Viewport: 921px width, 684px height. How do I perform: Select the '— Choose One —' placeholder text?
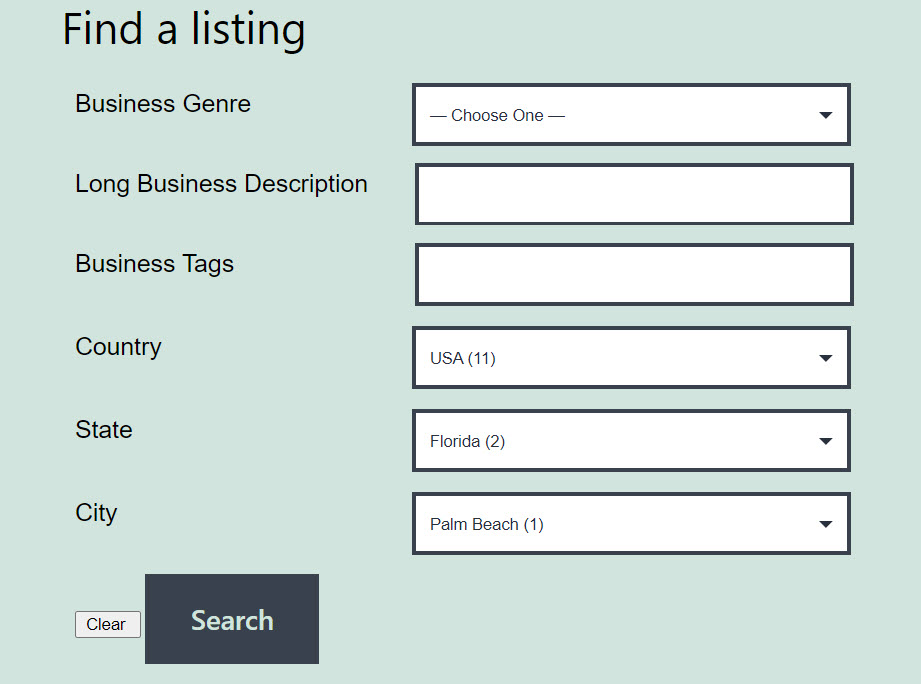pyautogui.click(x=497, y=116)
